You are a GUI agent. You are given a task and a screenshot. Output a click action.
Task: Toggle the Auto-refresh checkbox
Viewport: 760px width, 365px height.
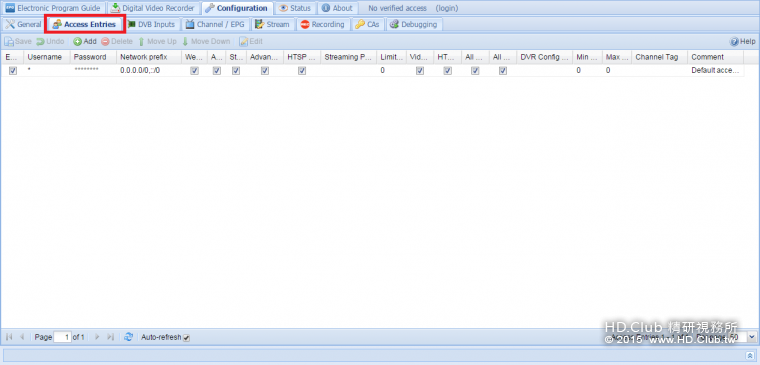coord(187,337)
